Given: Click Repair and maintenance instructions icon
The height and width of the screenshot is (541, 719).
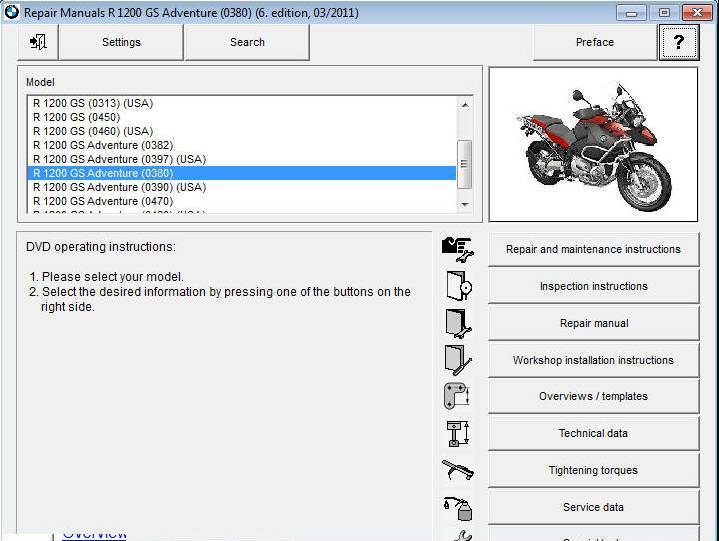Looking at the screenshot, I should [458, 249].
